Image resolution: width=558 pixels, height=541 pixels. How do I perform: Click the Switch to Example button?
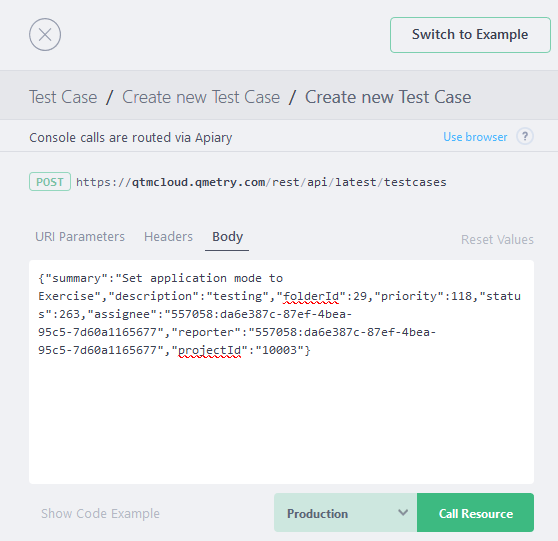(470, 35)
